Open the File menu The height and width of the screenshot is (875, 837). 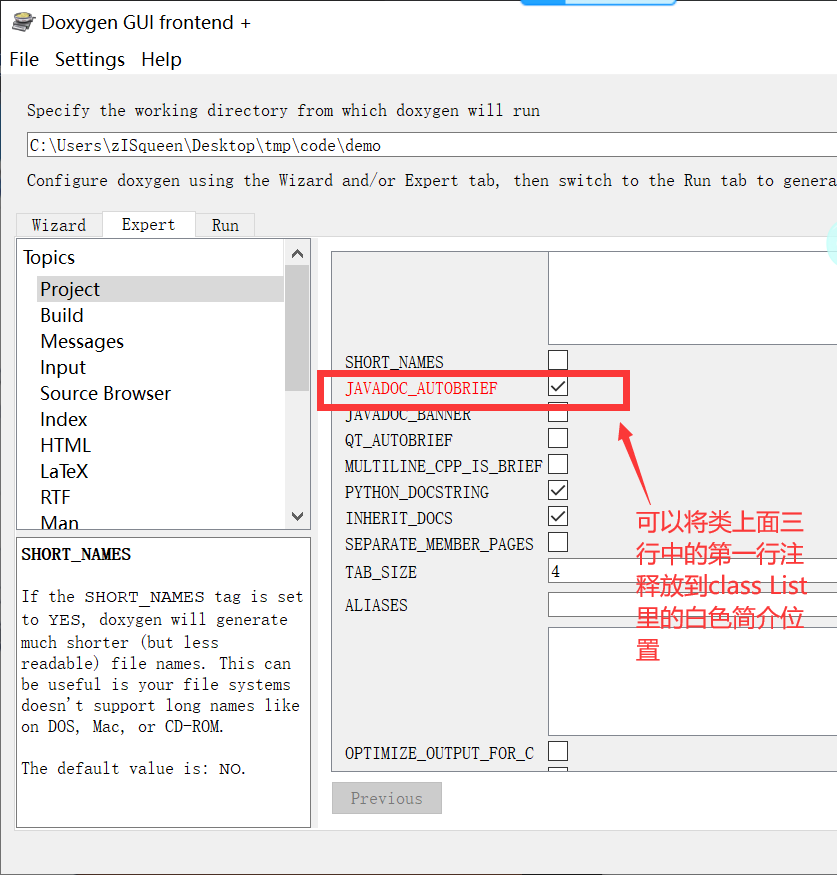24,59
